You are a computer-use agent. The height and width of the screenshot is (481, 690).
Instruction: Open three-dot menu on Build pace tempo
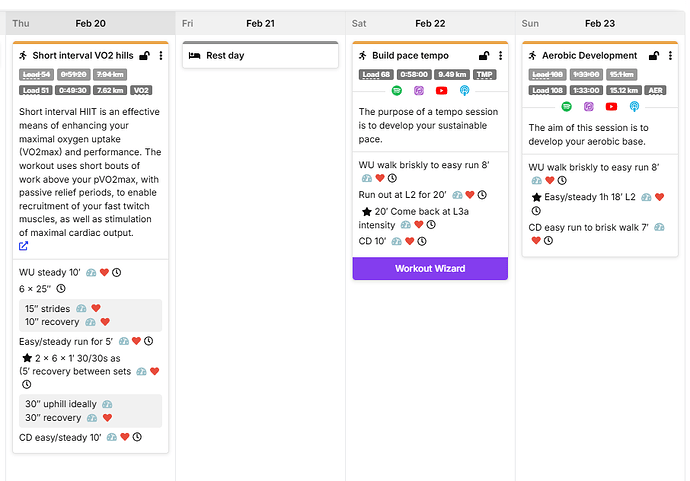pos(500,55)
